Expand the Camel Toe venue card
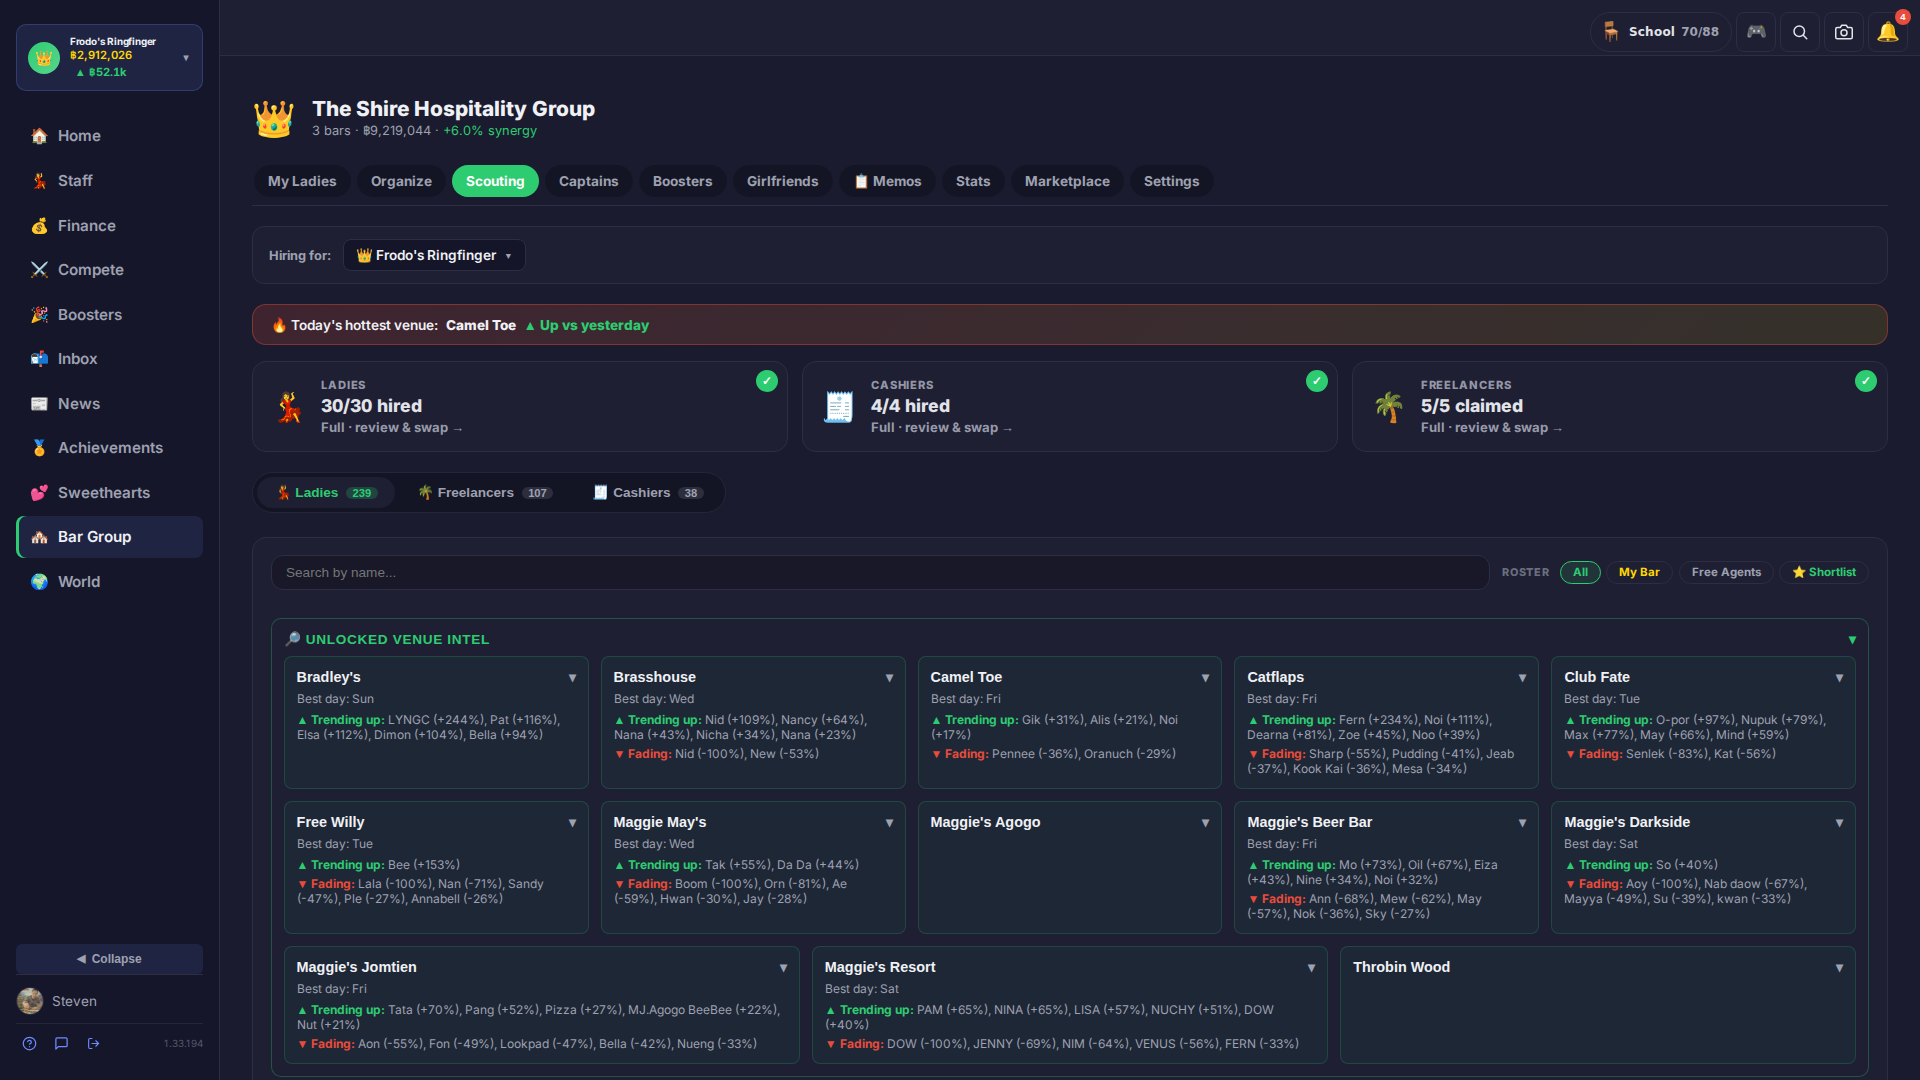The image size is (1920, 1080). [x=1205, y=678]
